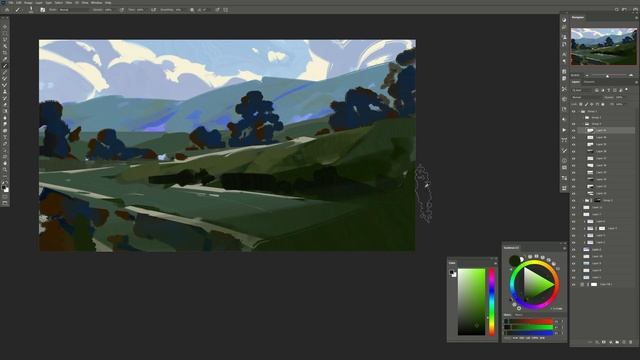Hide the Color Fill 1 layer
This screenshot has height=360, width=640.
point(573,284)
